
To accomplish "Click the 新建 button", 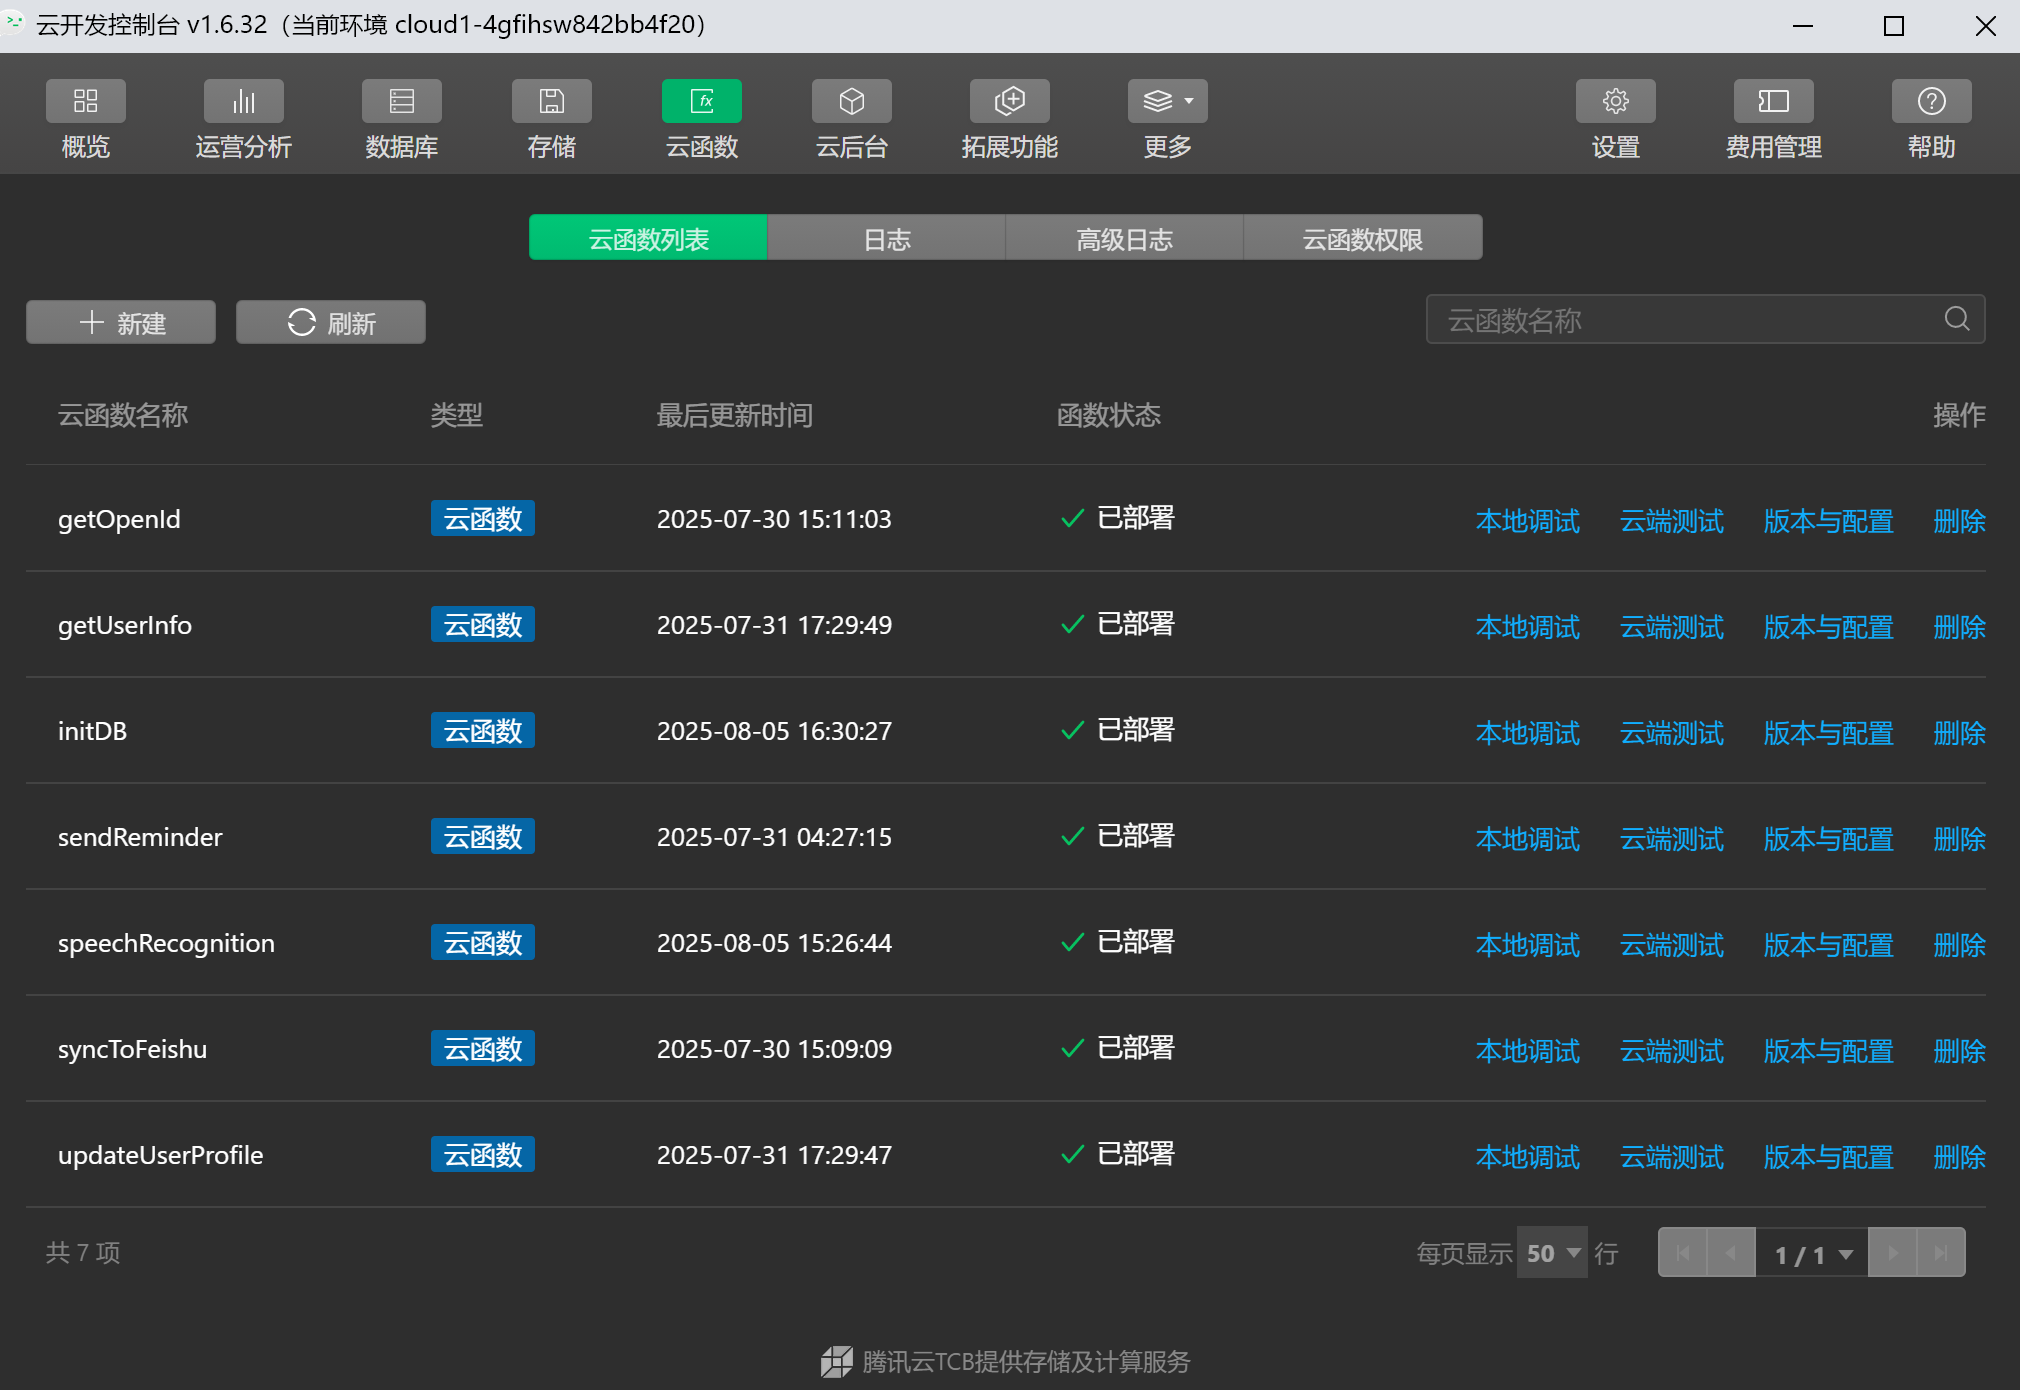I will [121, 322].
